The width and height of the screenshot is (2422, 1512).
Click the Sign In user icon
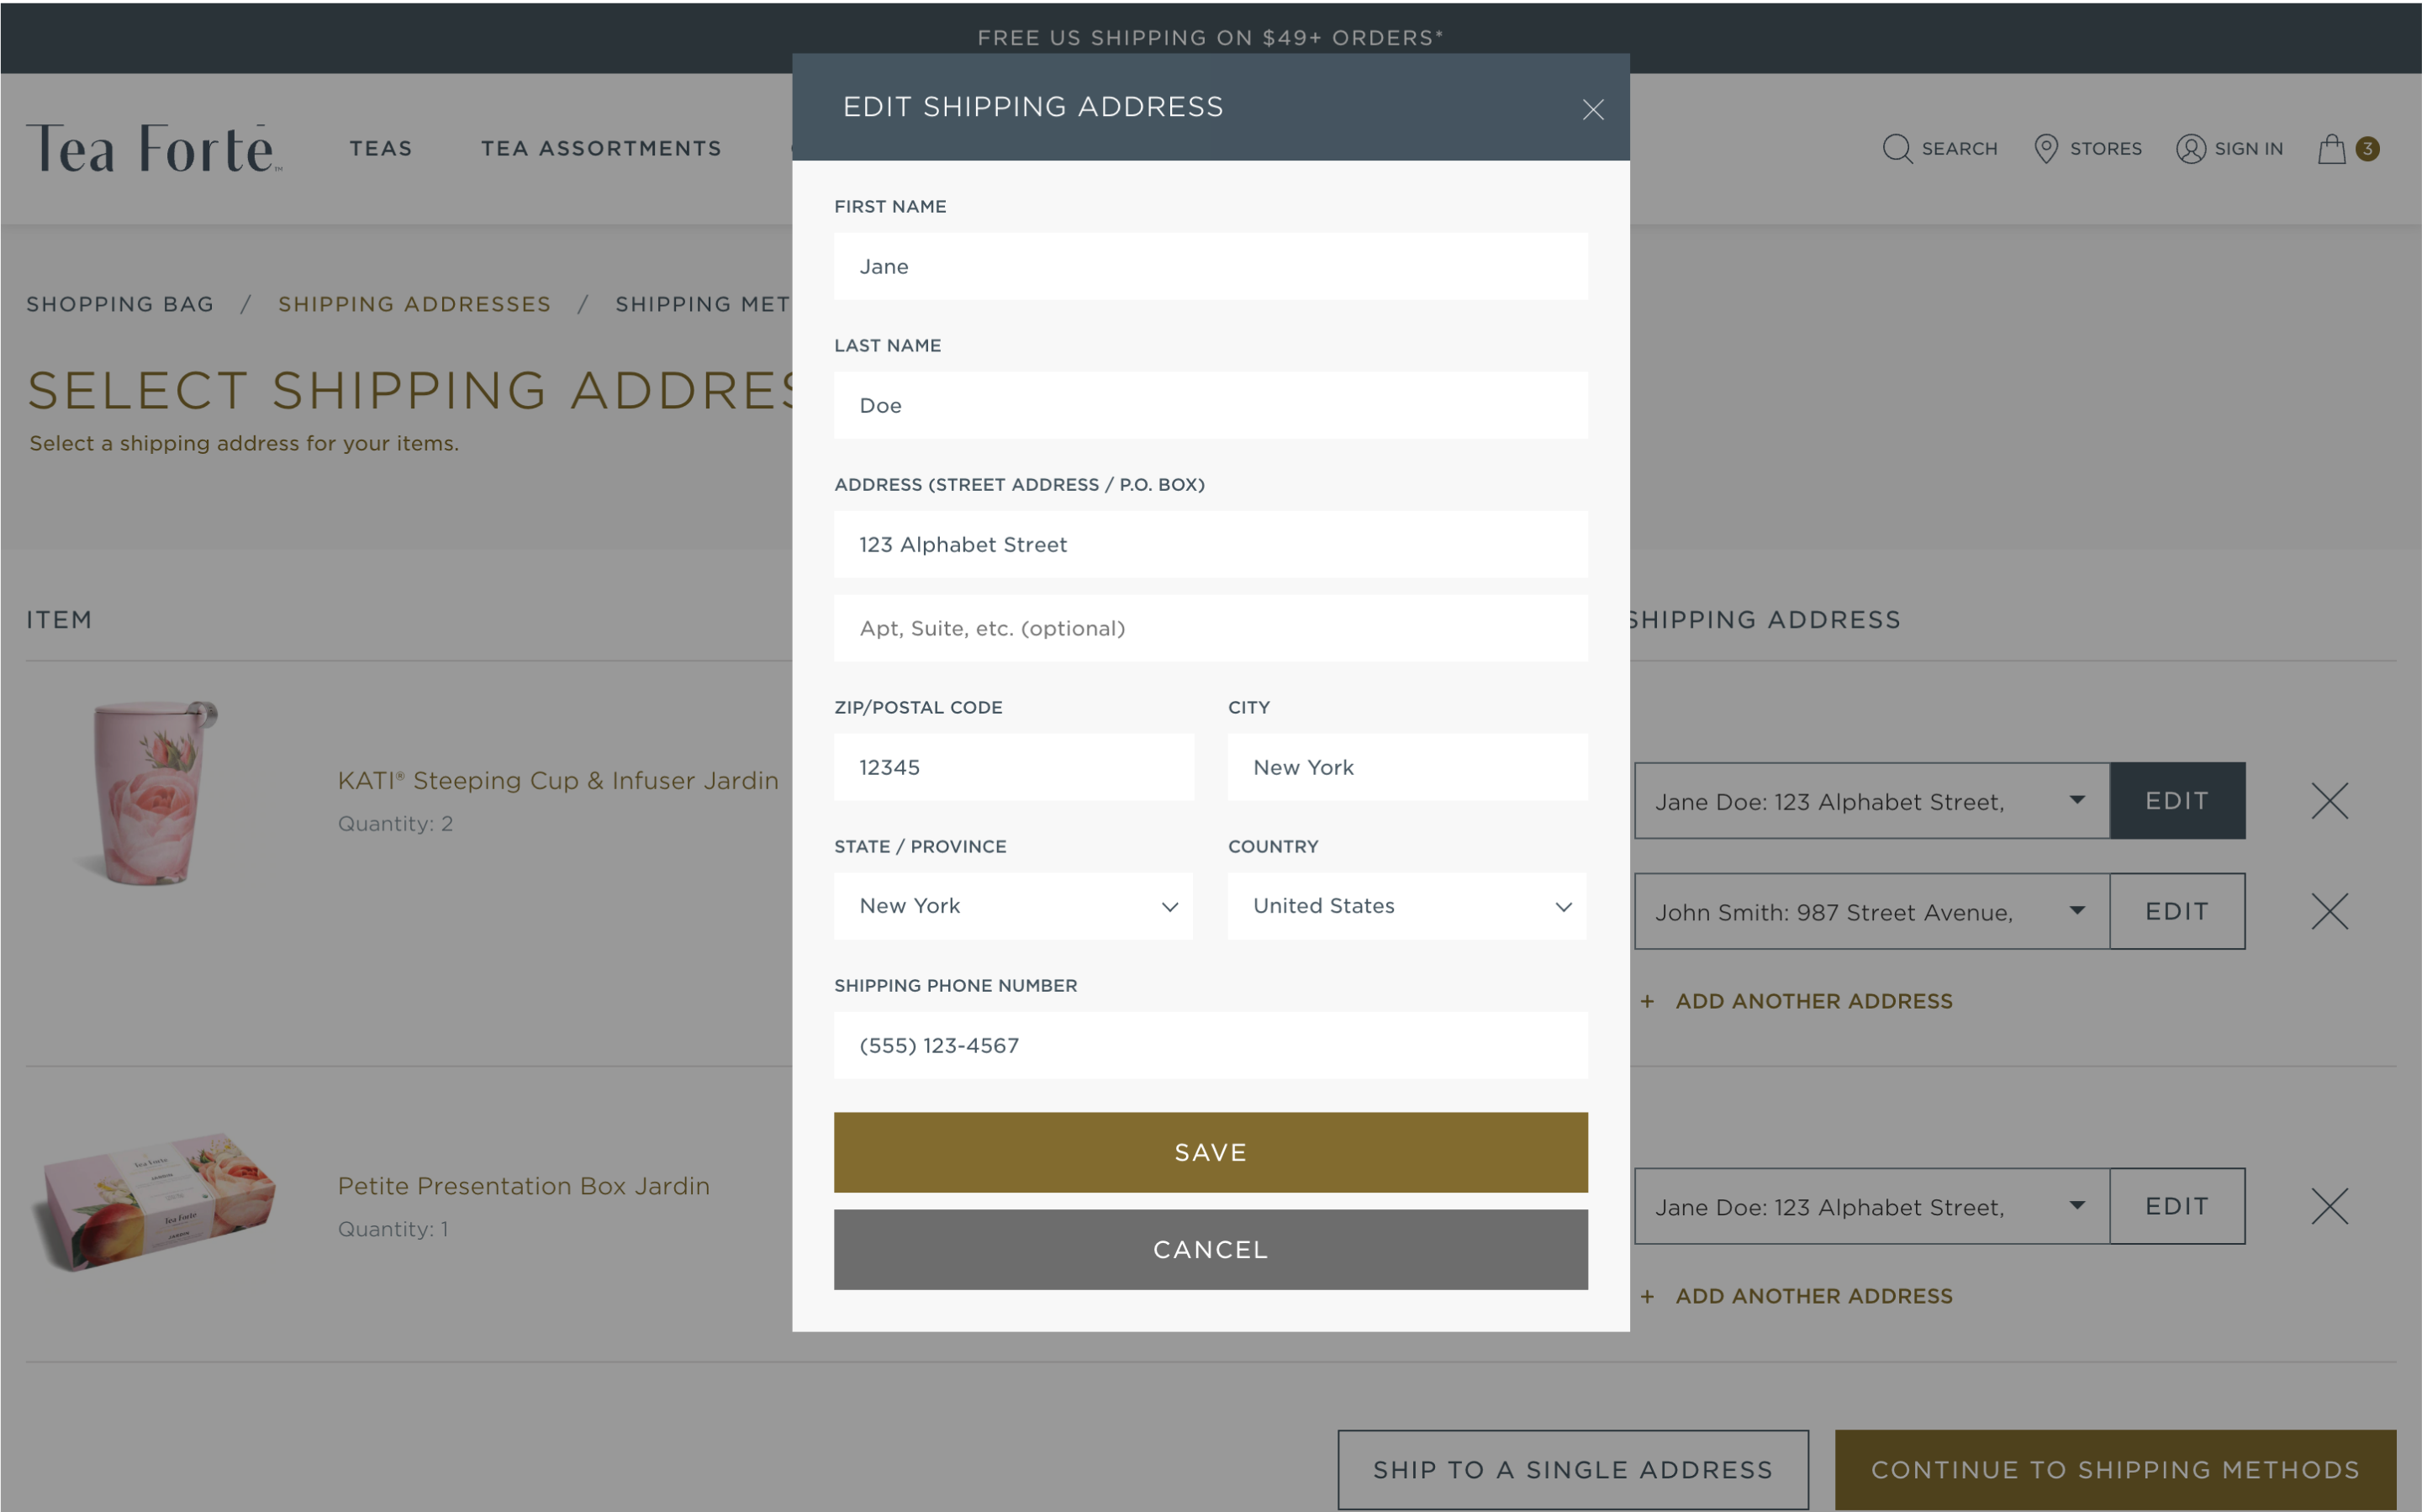2190,148
